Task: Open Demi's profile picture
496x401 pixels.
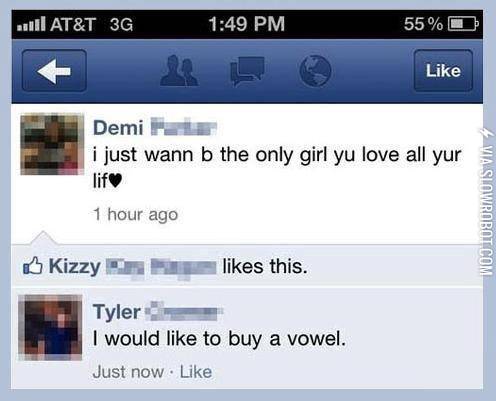Action: 52,144
